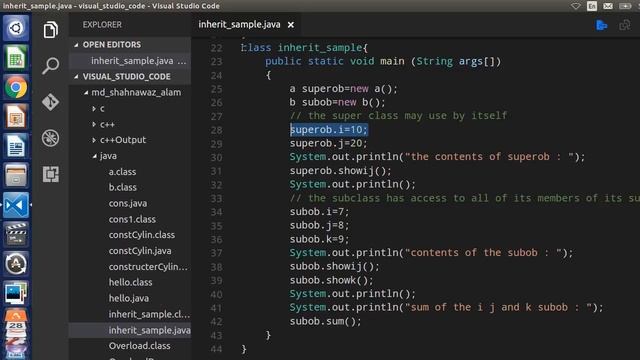Open the file archive manager dock icon

pyautogui.click(x=16, y=176)
